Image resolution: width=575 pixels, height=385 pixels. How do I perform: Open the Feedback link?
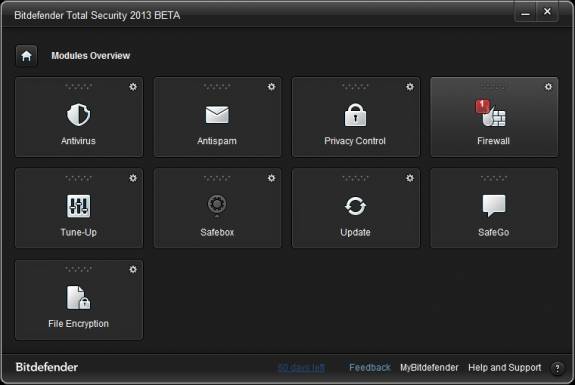click(370, 367)
